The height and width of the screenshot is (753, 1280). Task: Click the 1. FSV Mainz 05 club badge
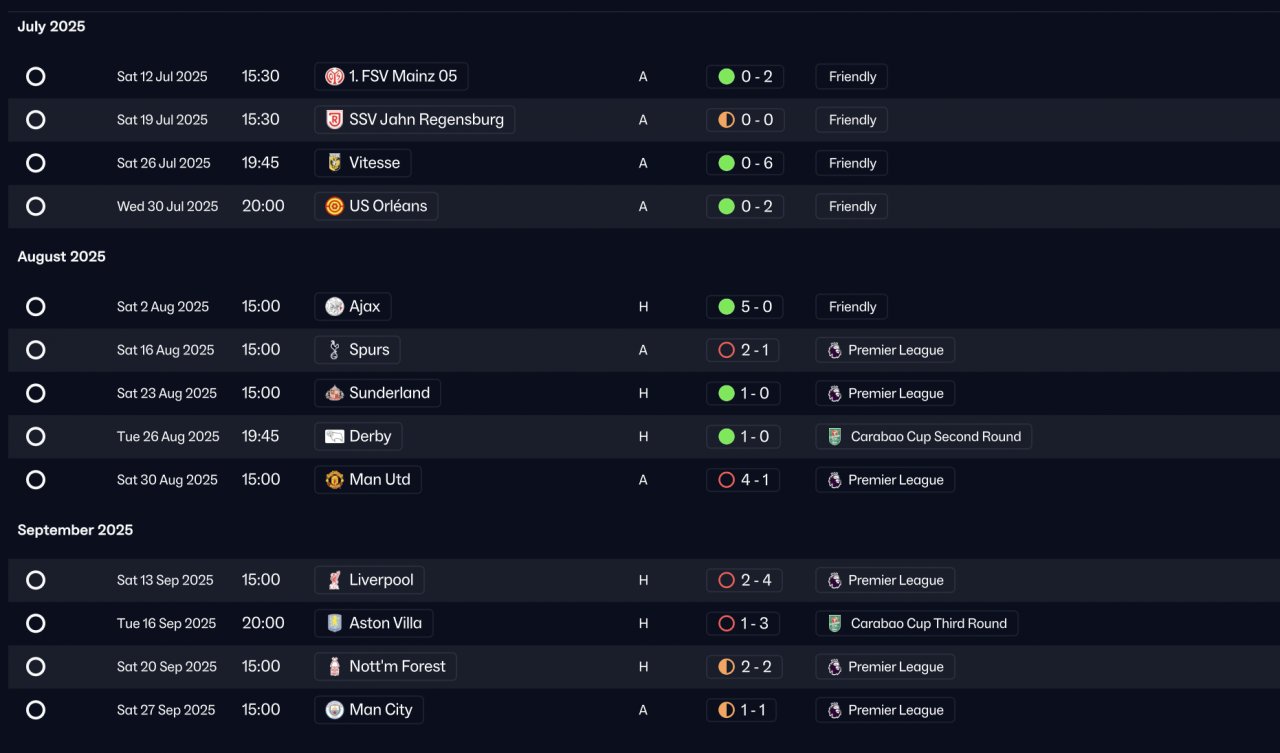click(335, 77)
